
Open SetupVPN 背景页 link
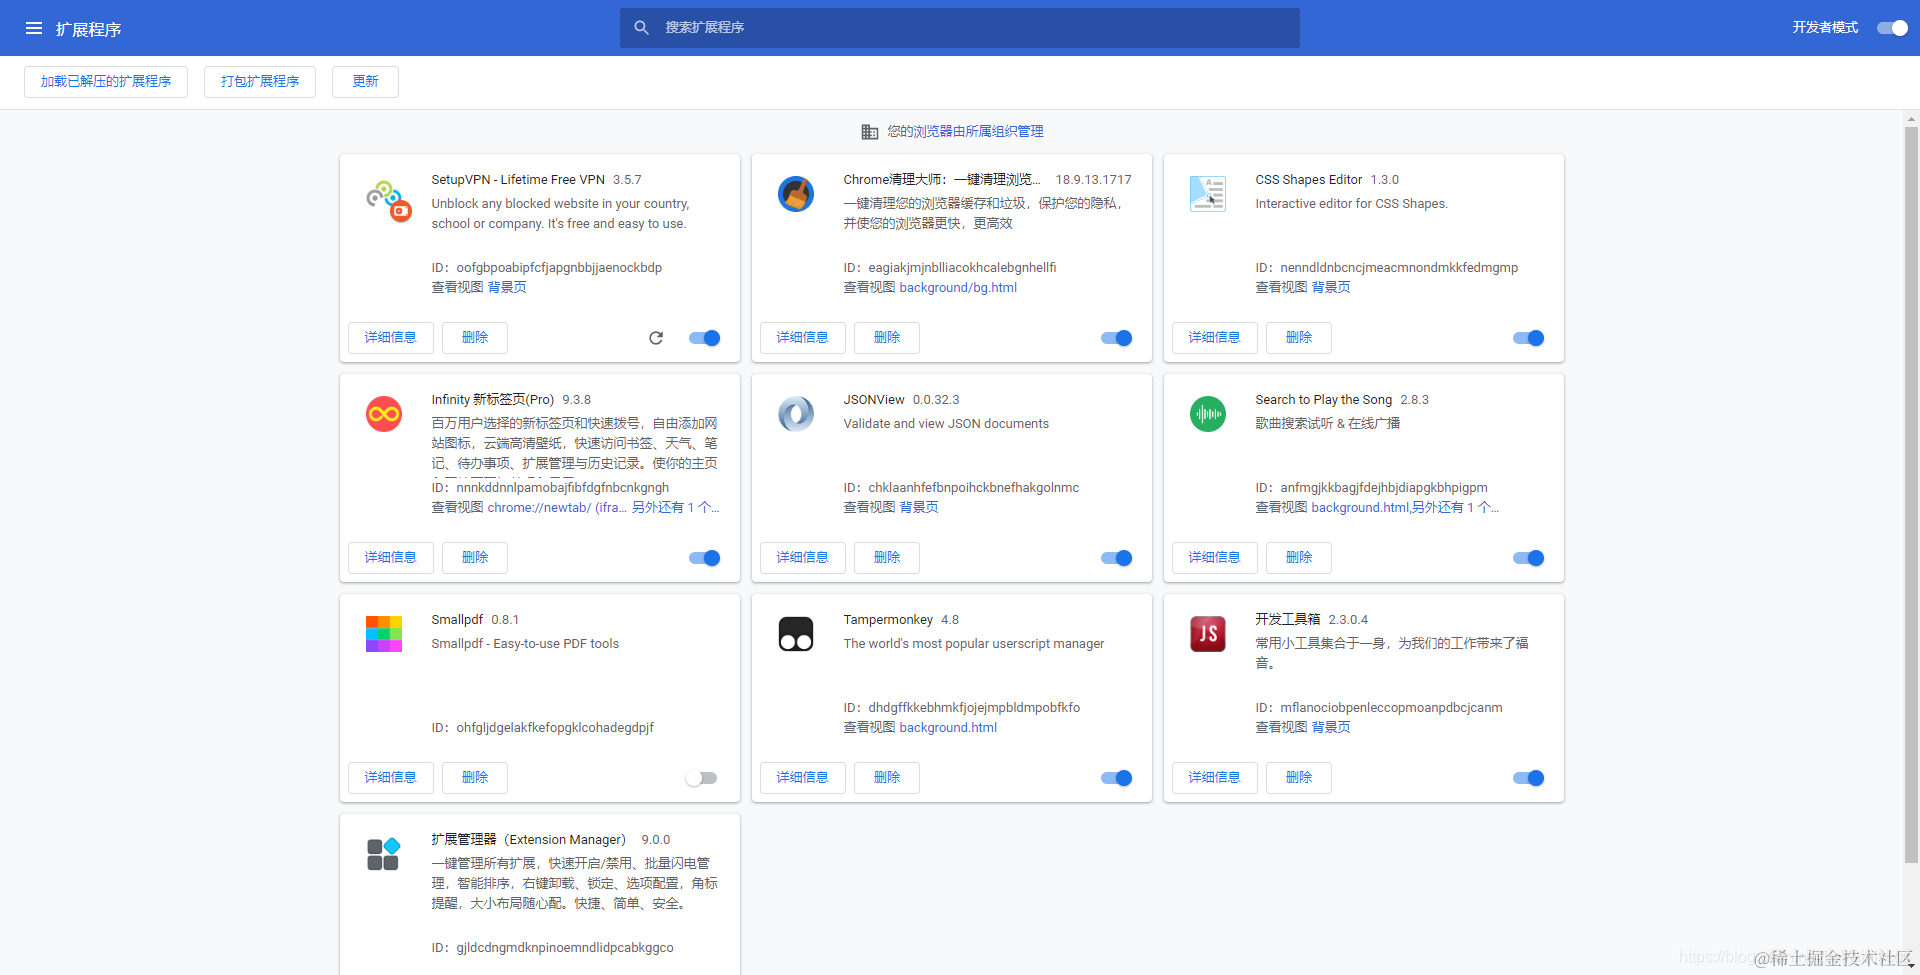(x=507, y=288)
